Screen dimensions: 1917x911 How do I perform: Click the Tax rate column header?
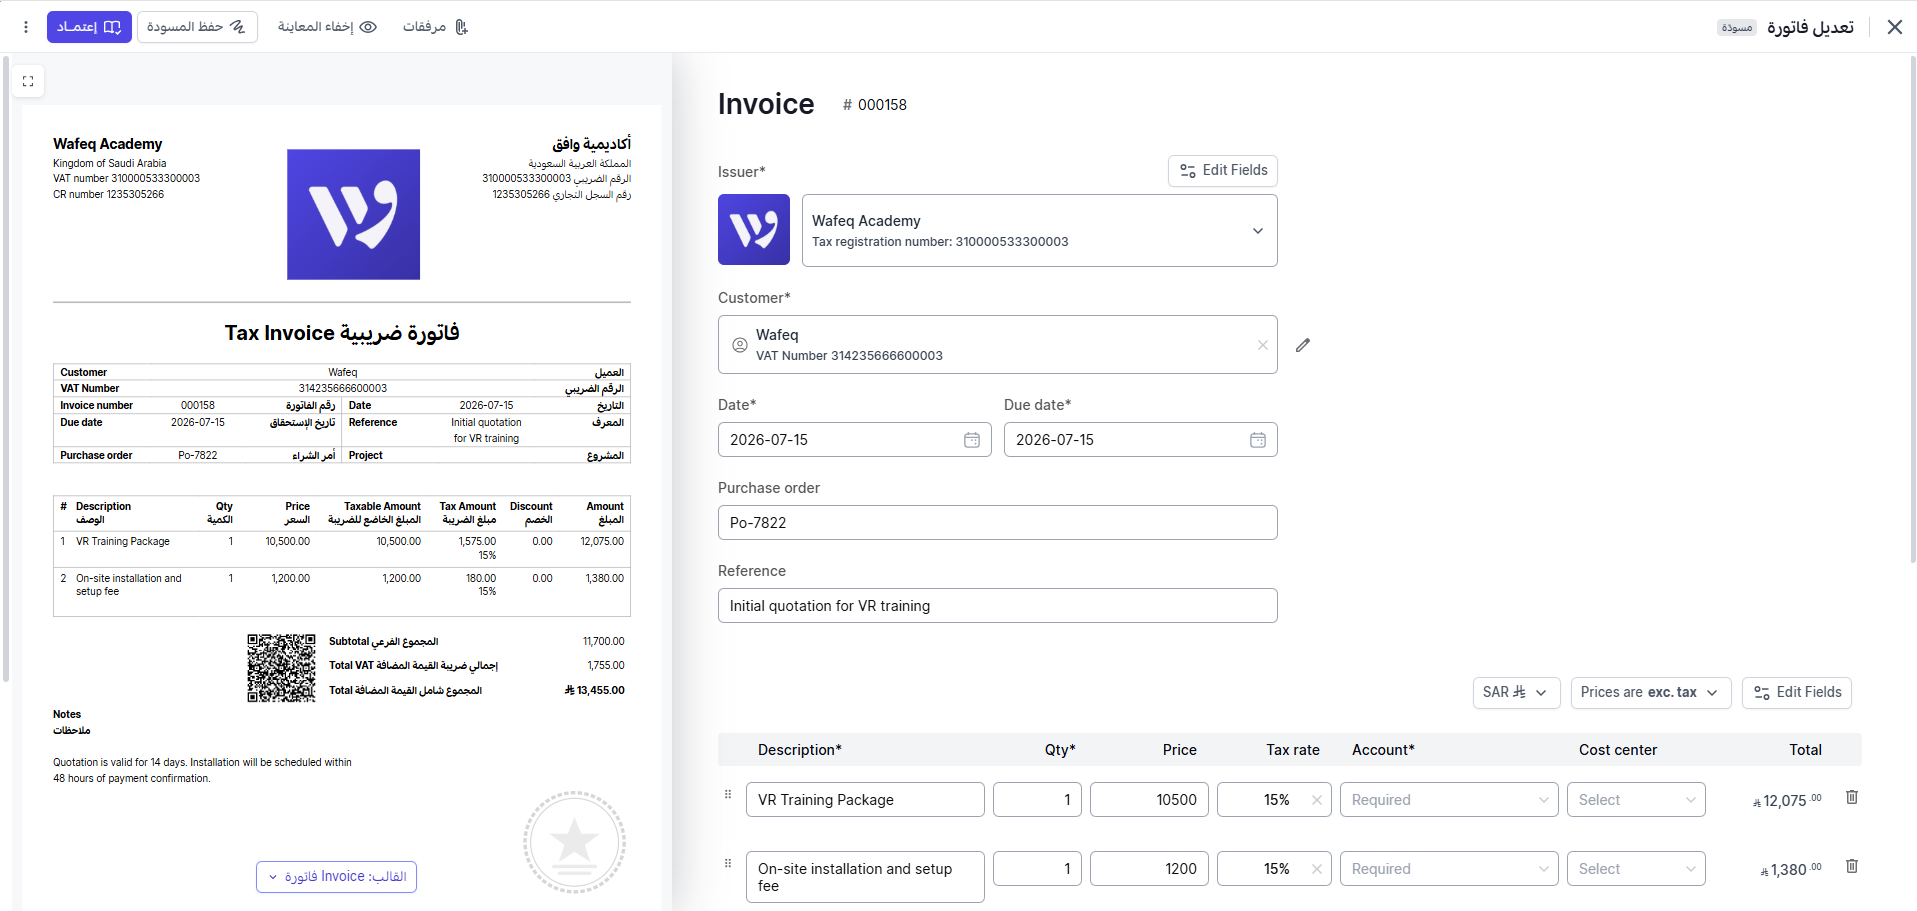point(1293,750)
